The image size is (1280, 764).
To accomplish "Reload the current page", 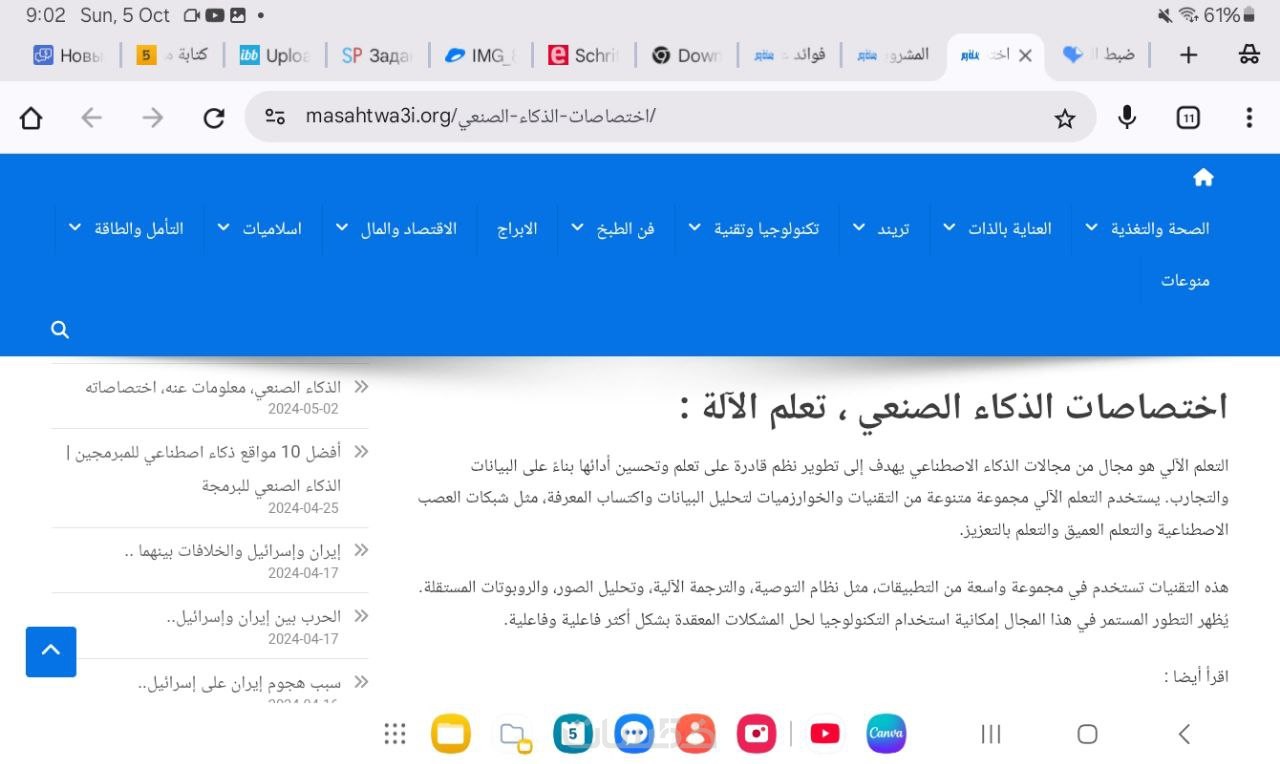I will click(214, 118).
